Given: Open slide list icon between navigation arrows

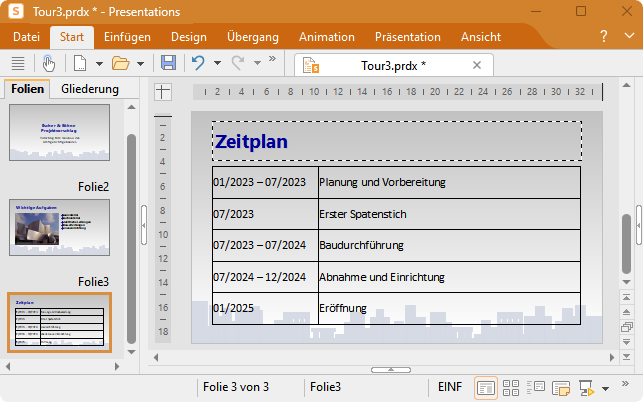Looking at the screenshot, I should point(626,327).
